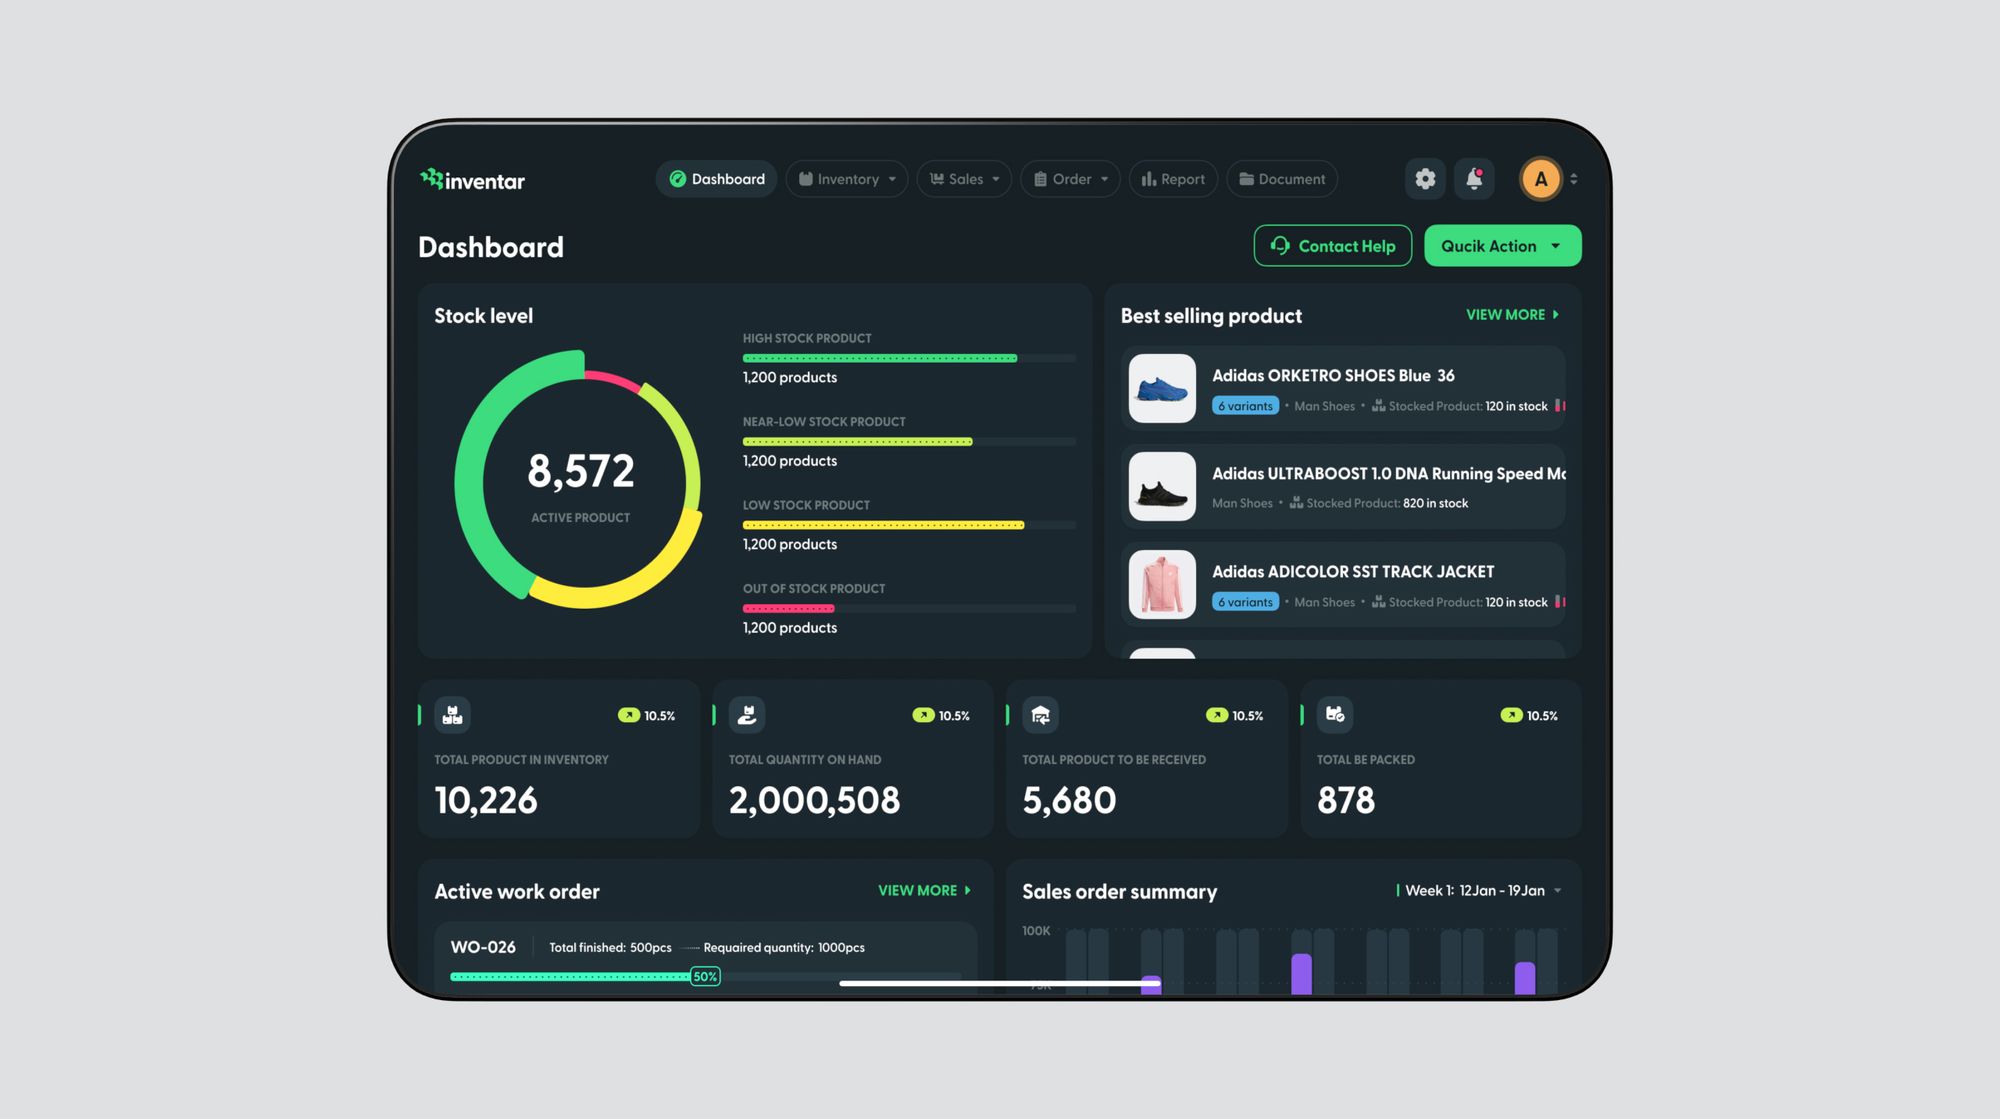Open the Inventory dropdown menu
Viewport: 2000px width, 1119px height.
847,179
